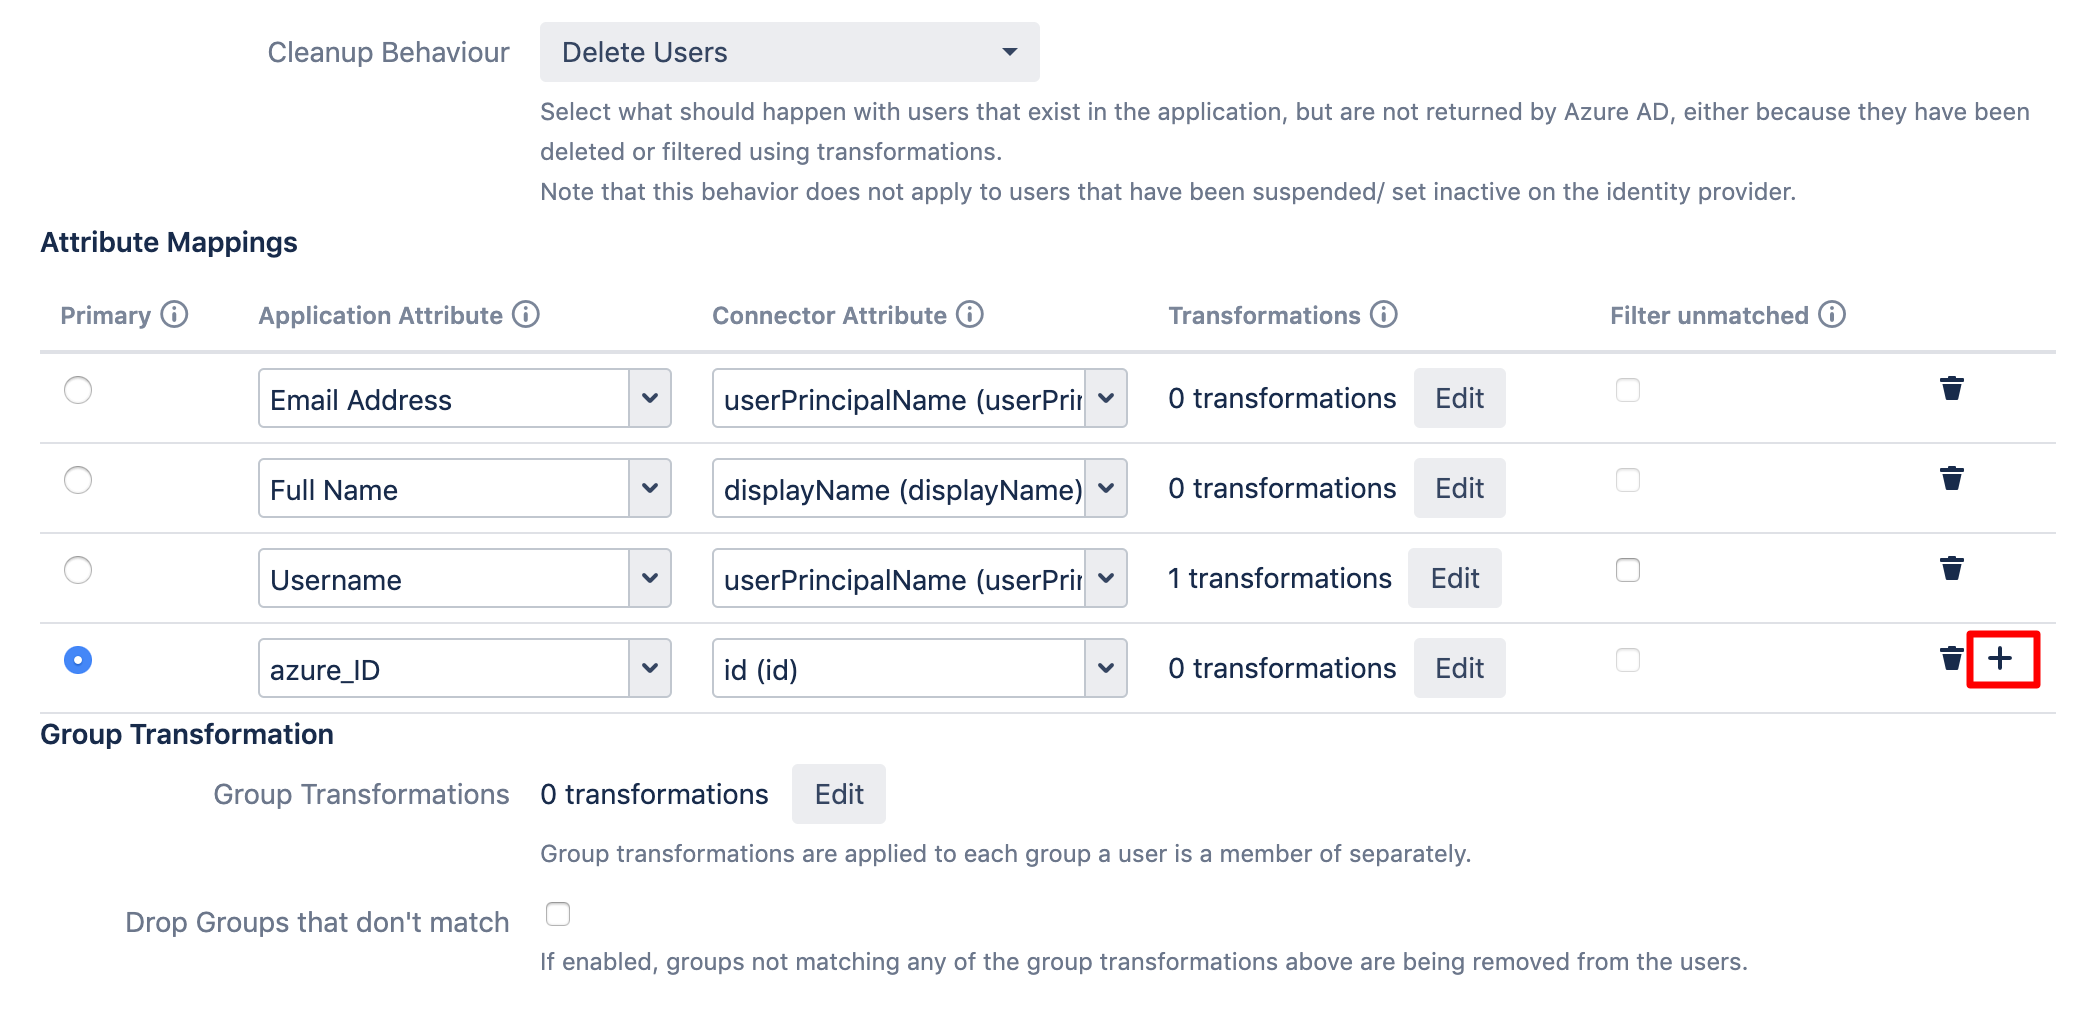Set Email Address as primary attribute
The width and height of the screenshot is (2094, 1010).
click(78, 390)
